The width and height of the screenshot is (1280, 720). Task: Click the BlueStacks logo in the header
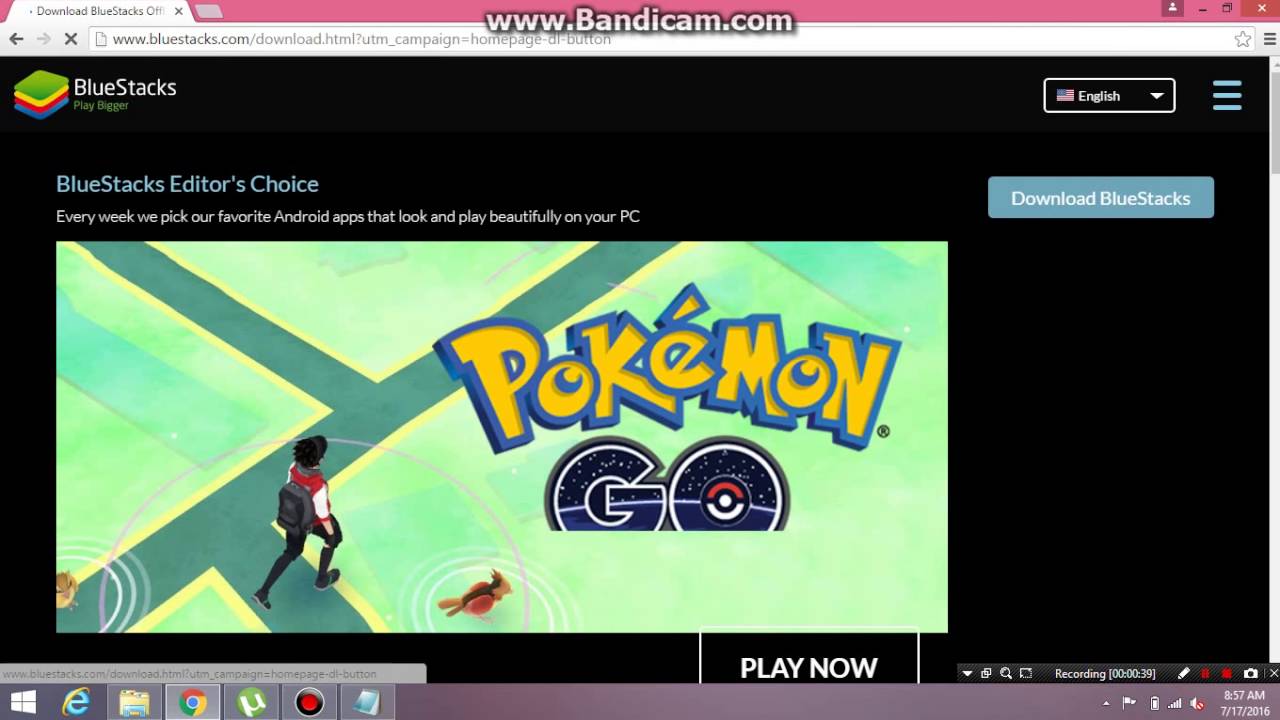pyautogui.click(x=95, y=95)
